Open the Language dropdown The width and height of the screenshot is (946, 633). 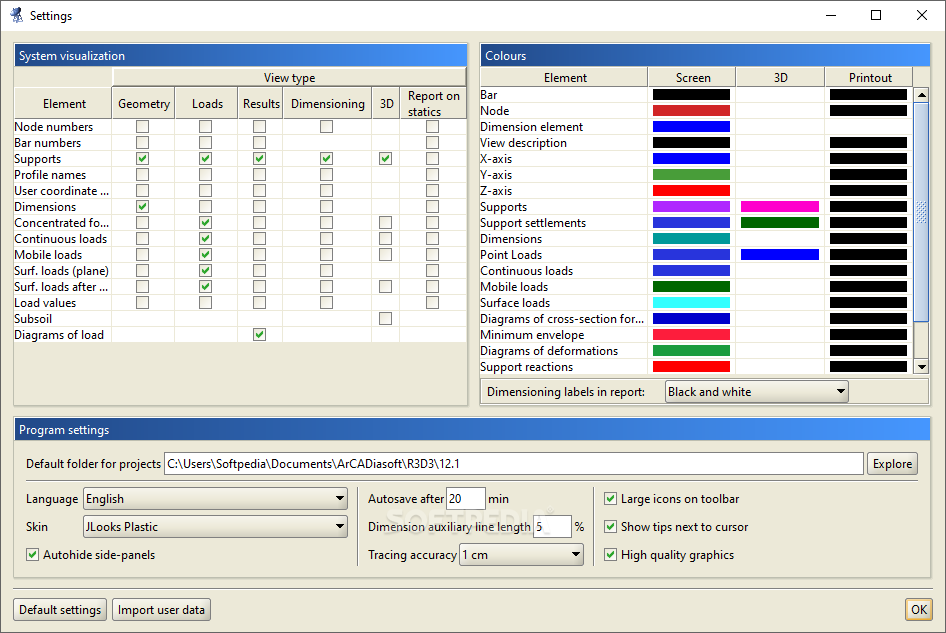[215, 499]
